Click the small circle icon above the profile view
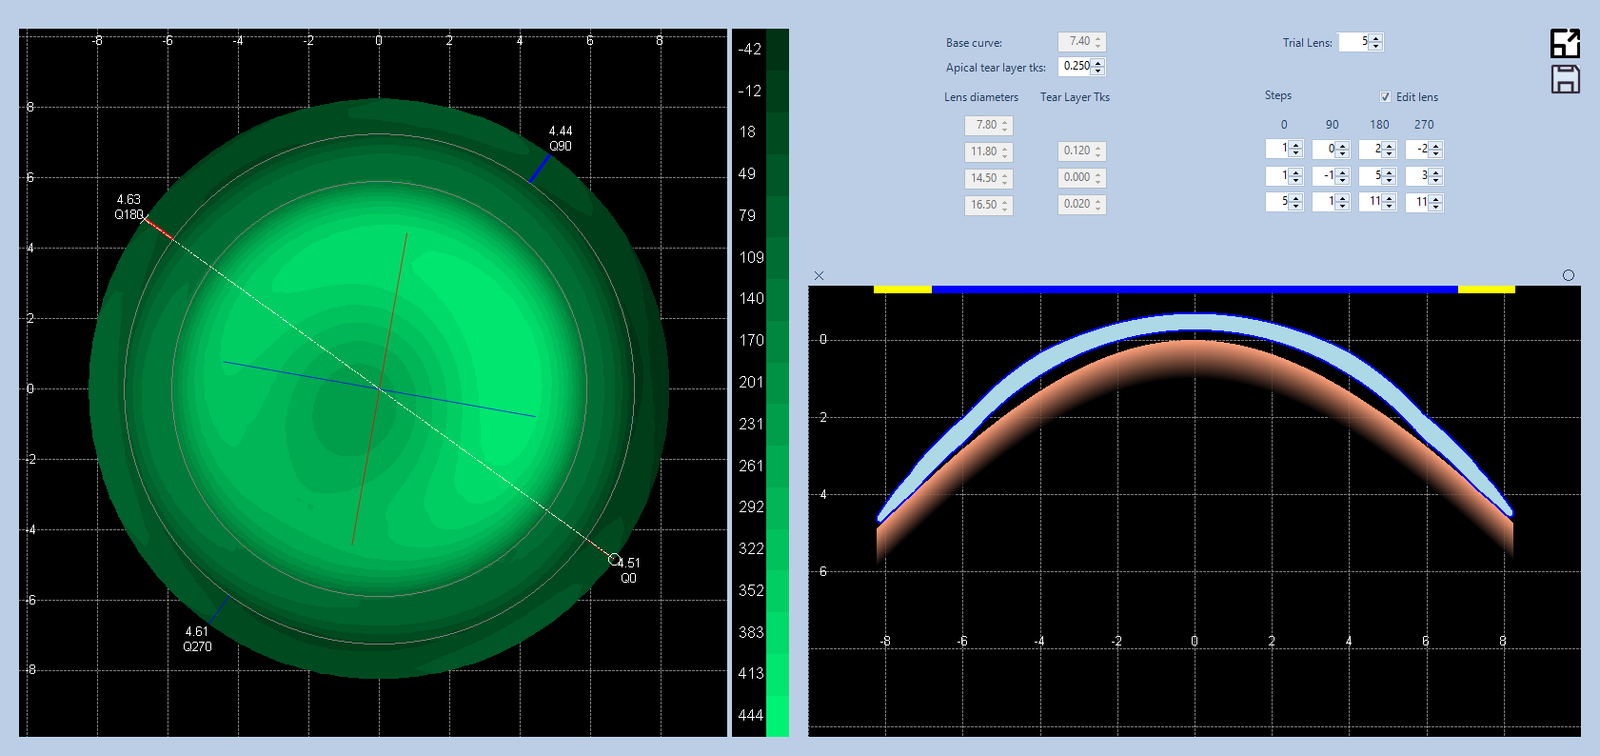1600x756 pixels. pyautogui.click(x=1568, y=275)
